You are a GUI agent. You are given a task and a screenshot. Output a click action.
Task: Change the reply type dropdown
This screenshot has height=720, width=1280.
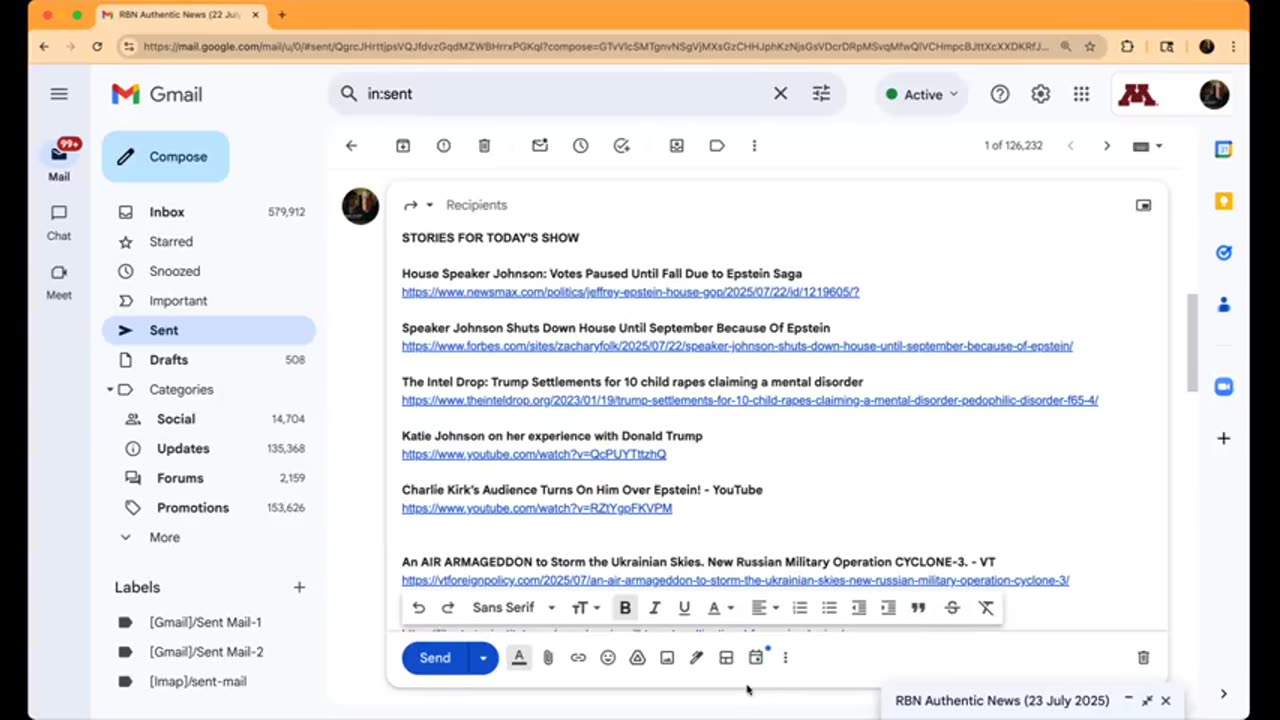click(418, 205)
